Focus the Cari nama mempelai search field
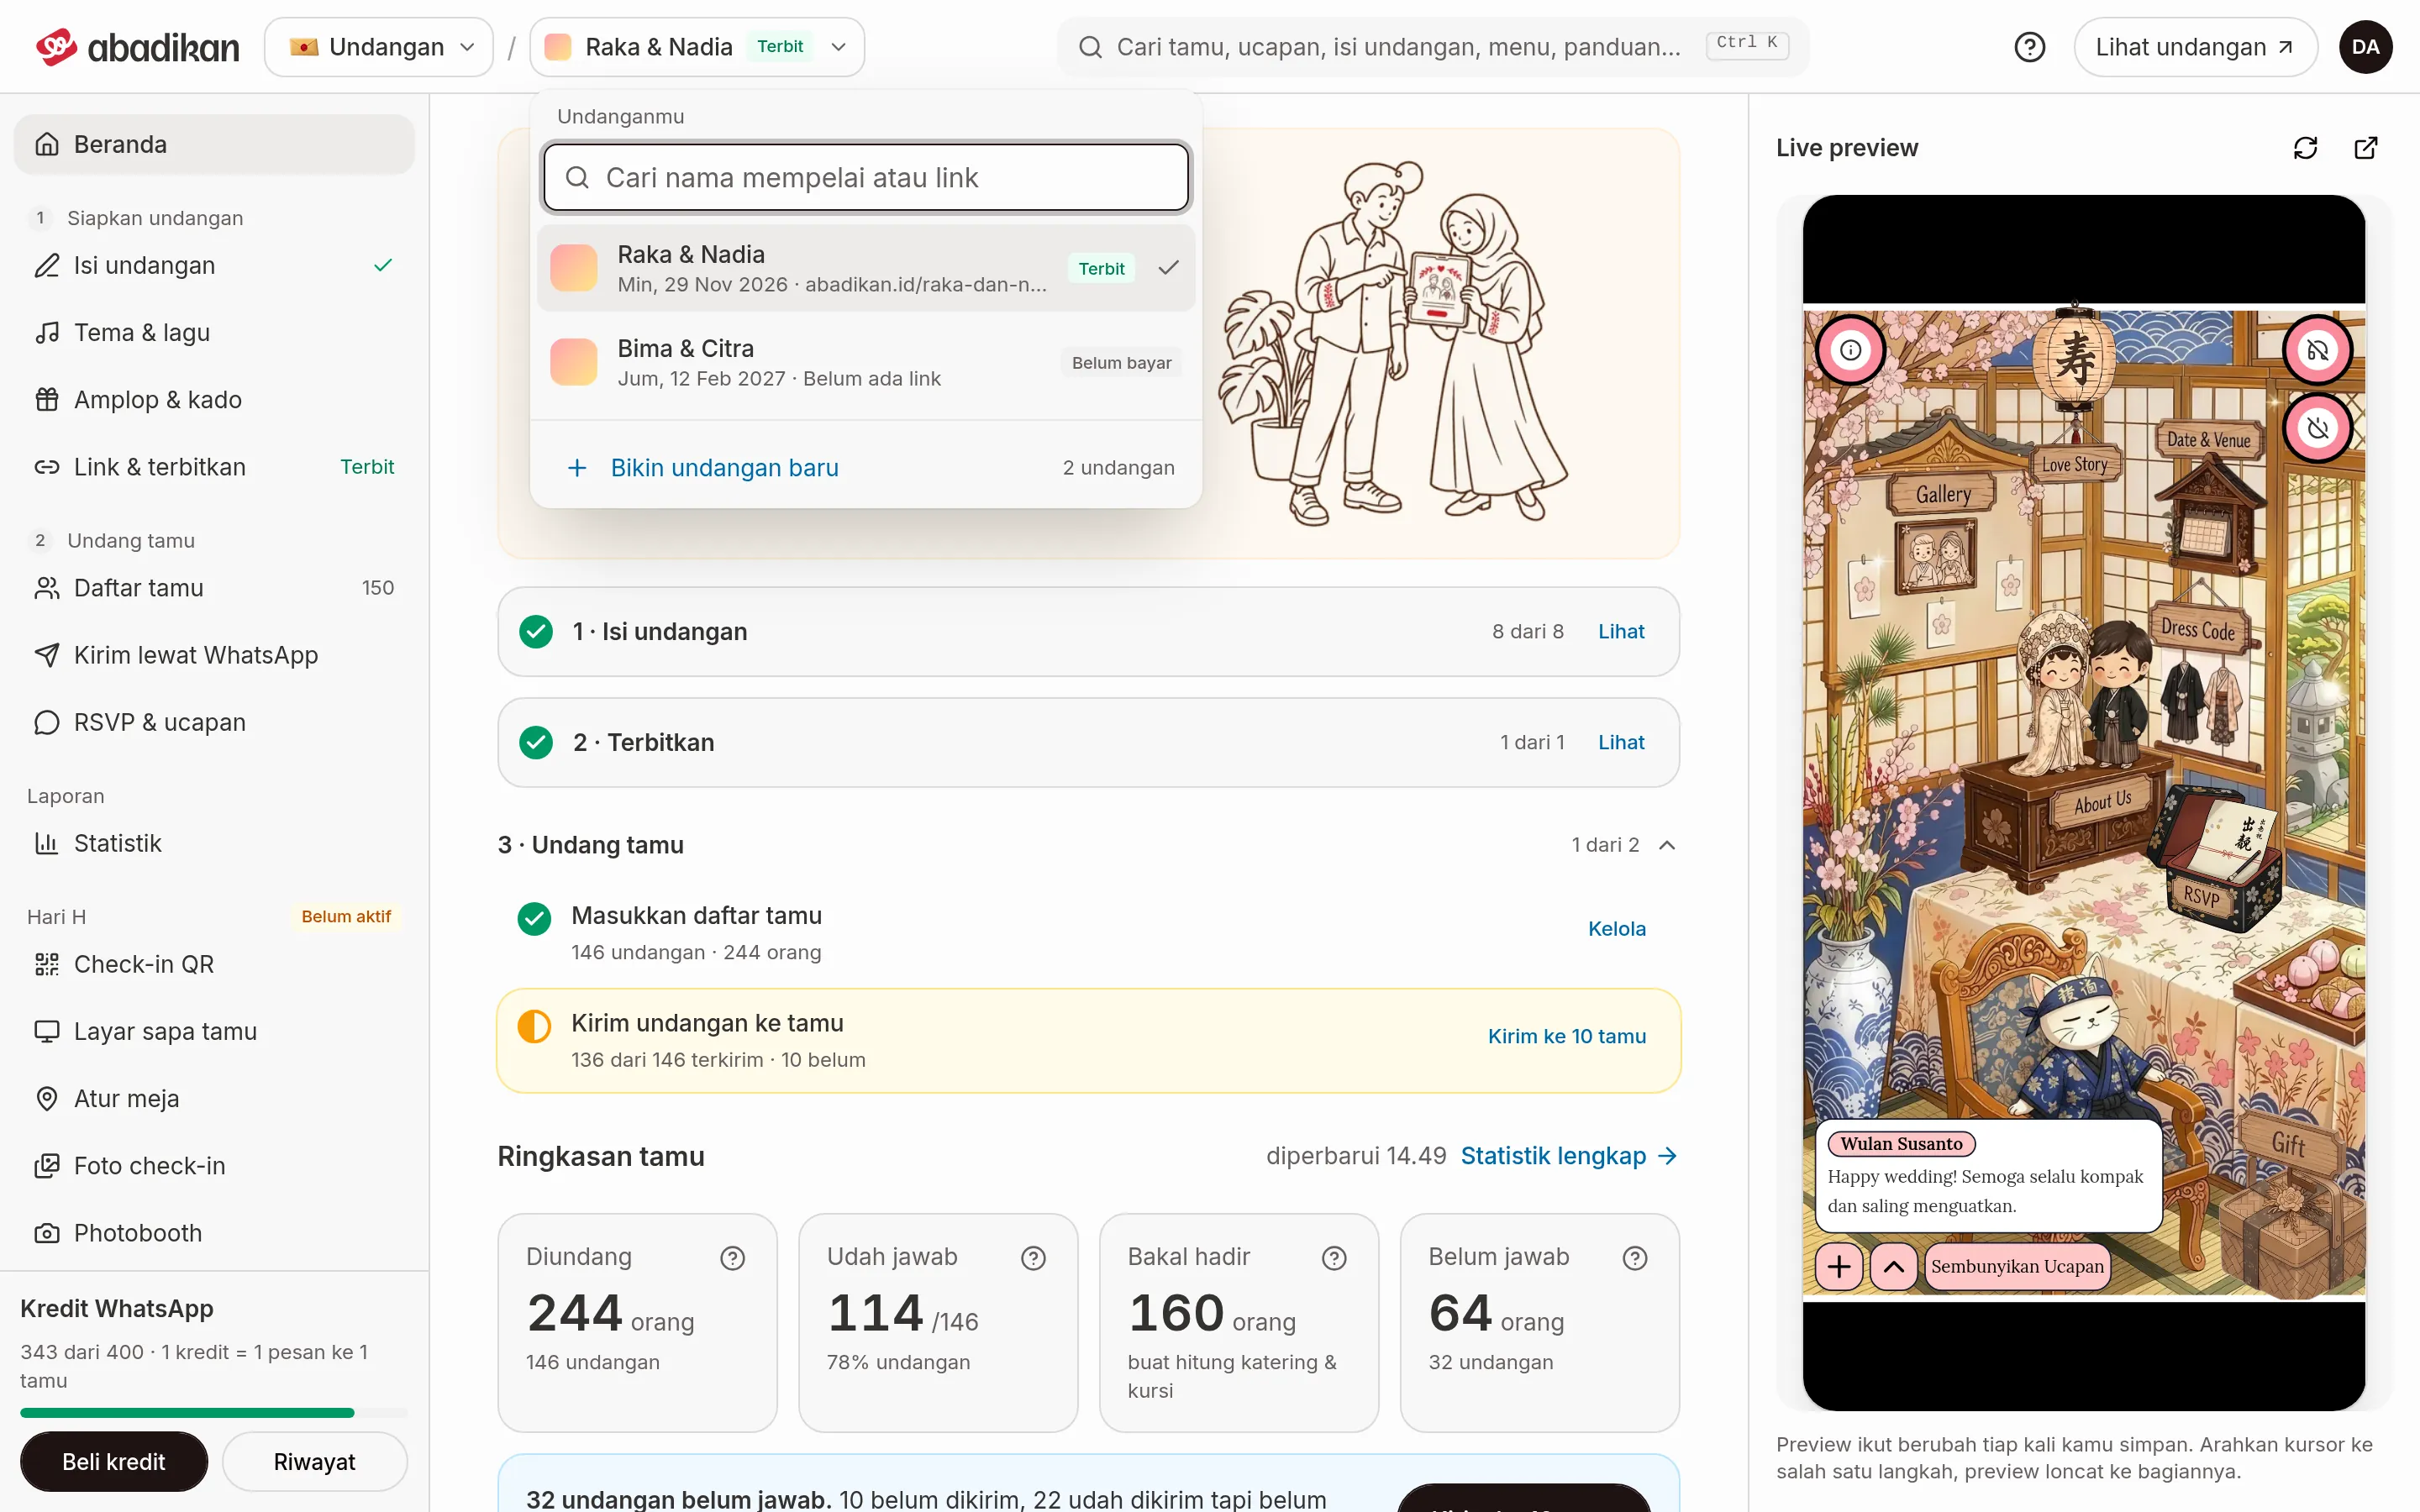The width and height of the screenshot is (2420, 1512). coord(866,178)
